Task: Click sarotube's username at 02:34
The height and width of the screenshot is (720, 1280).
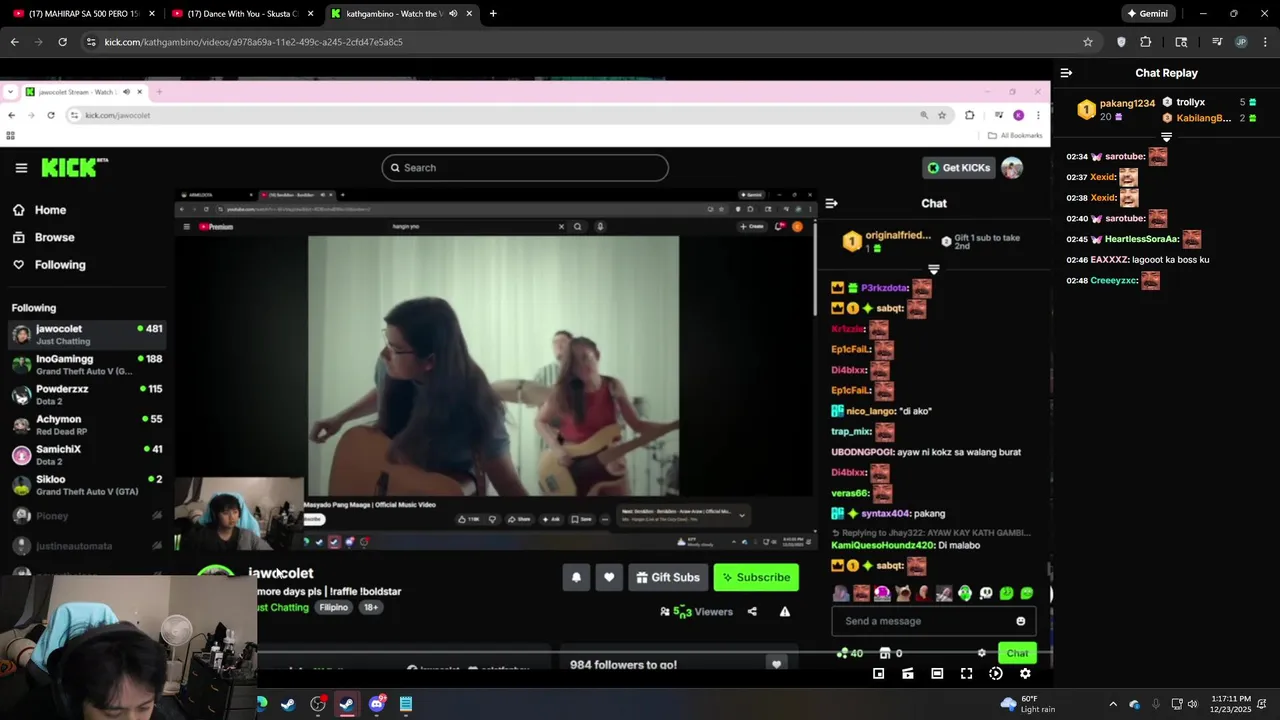Action: [1125, 157]
